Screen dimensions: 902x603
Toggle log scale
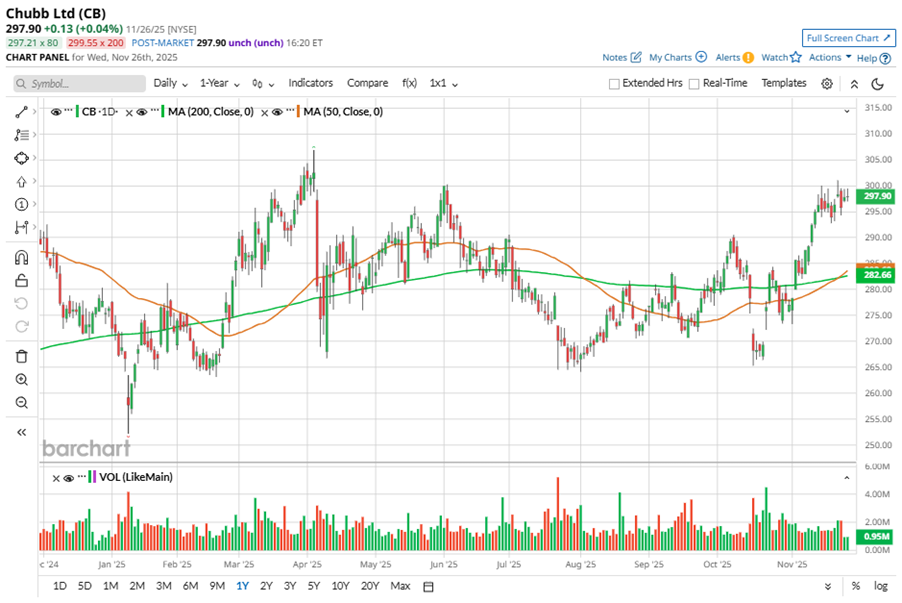[x=881, y=586]
